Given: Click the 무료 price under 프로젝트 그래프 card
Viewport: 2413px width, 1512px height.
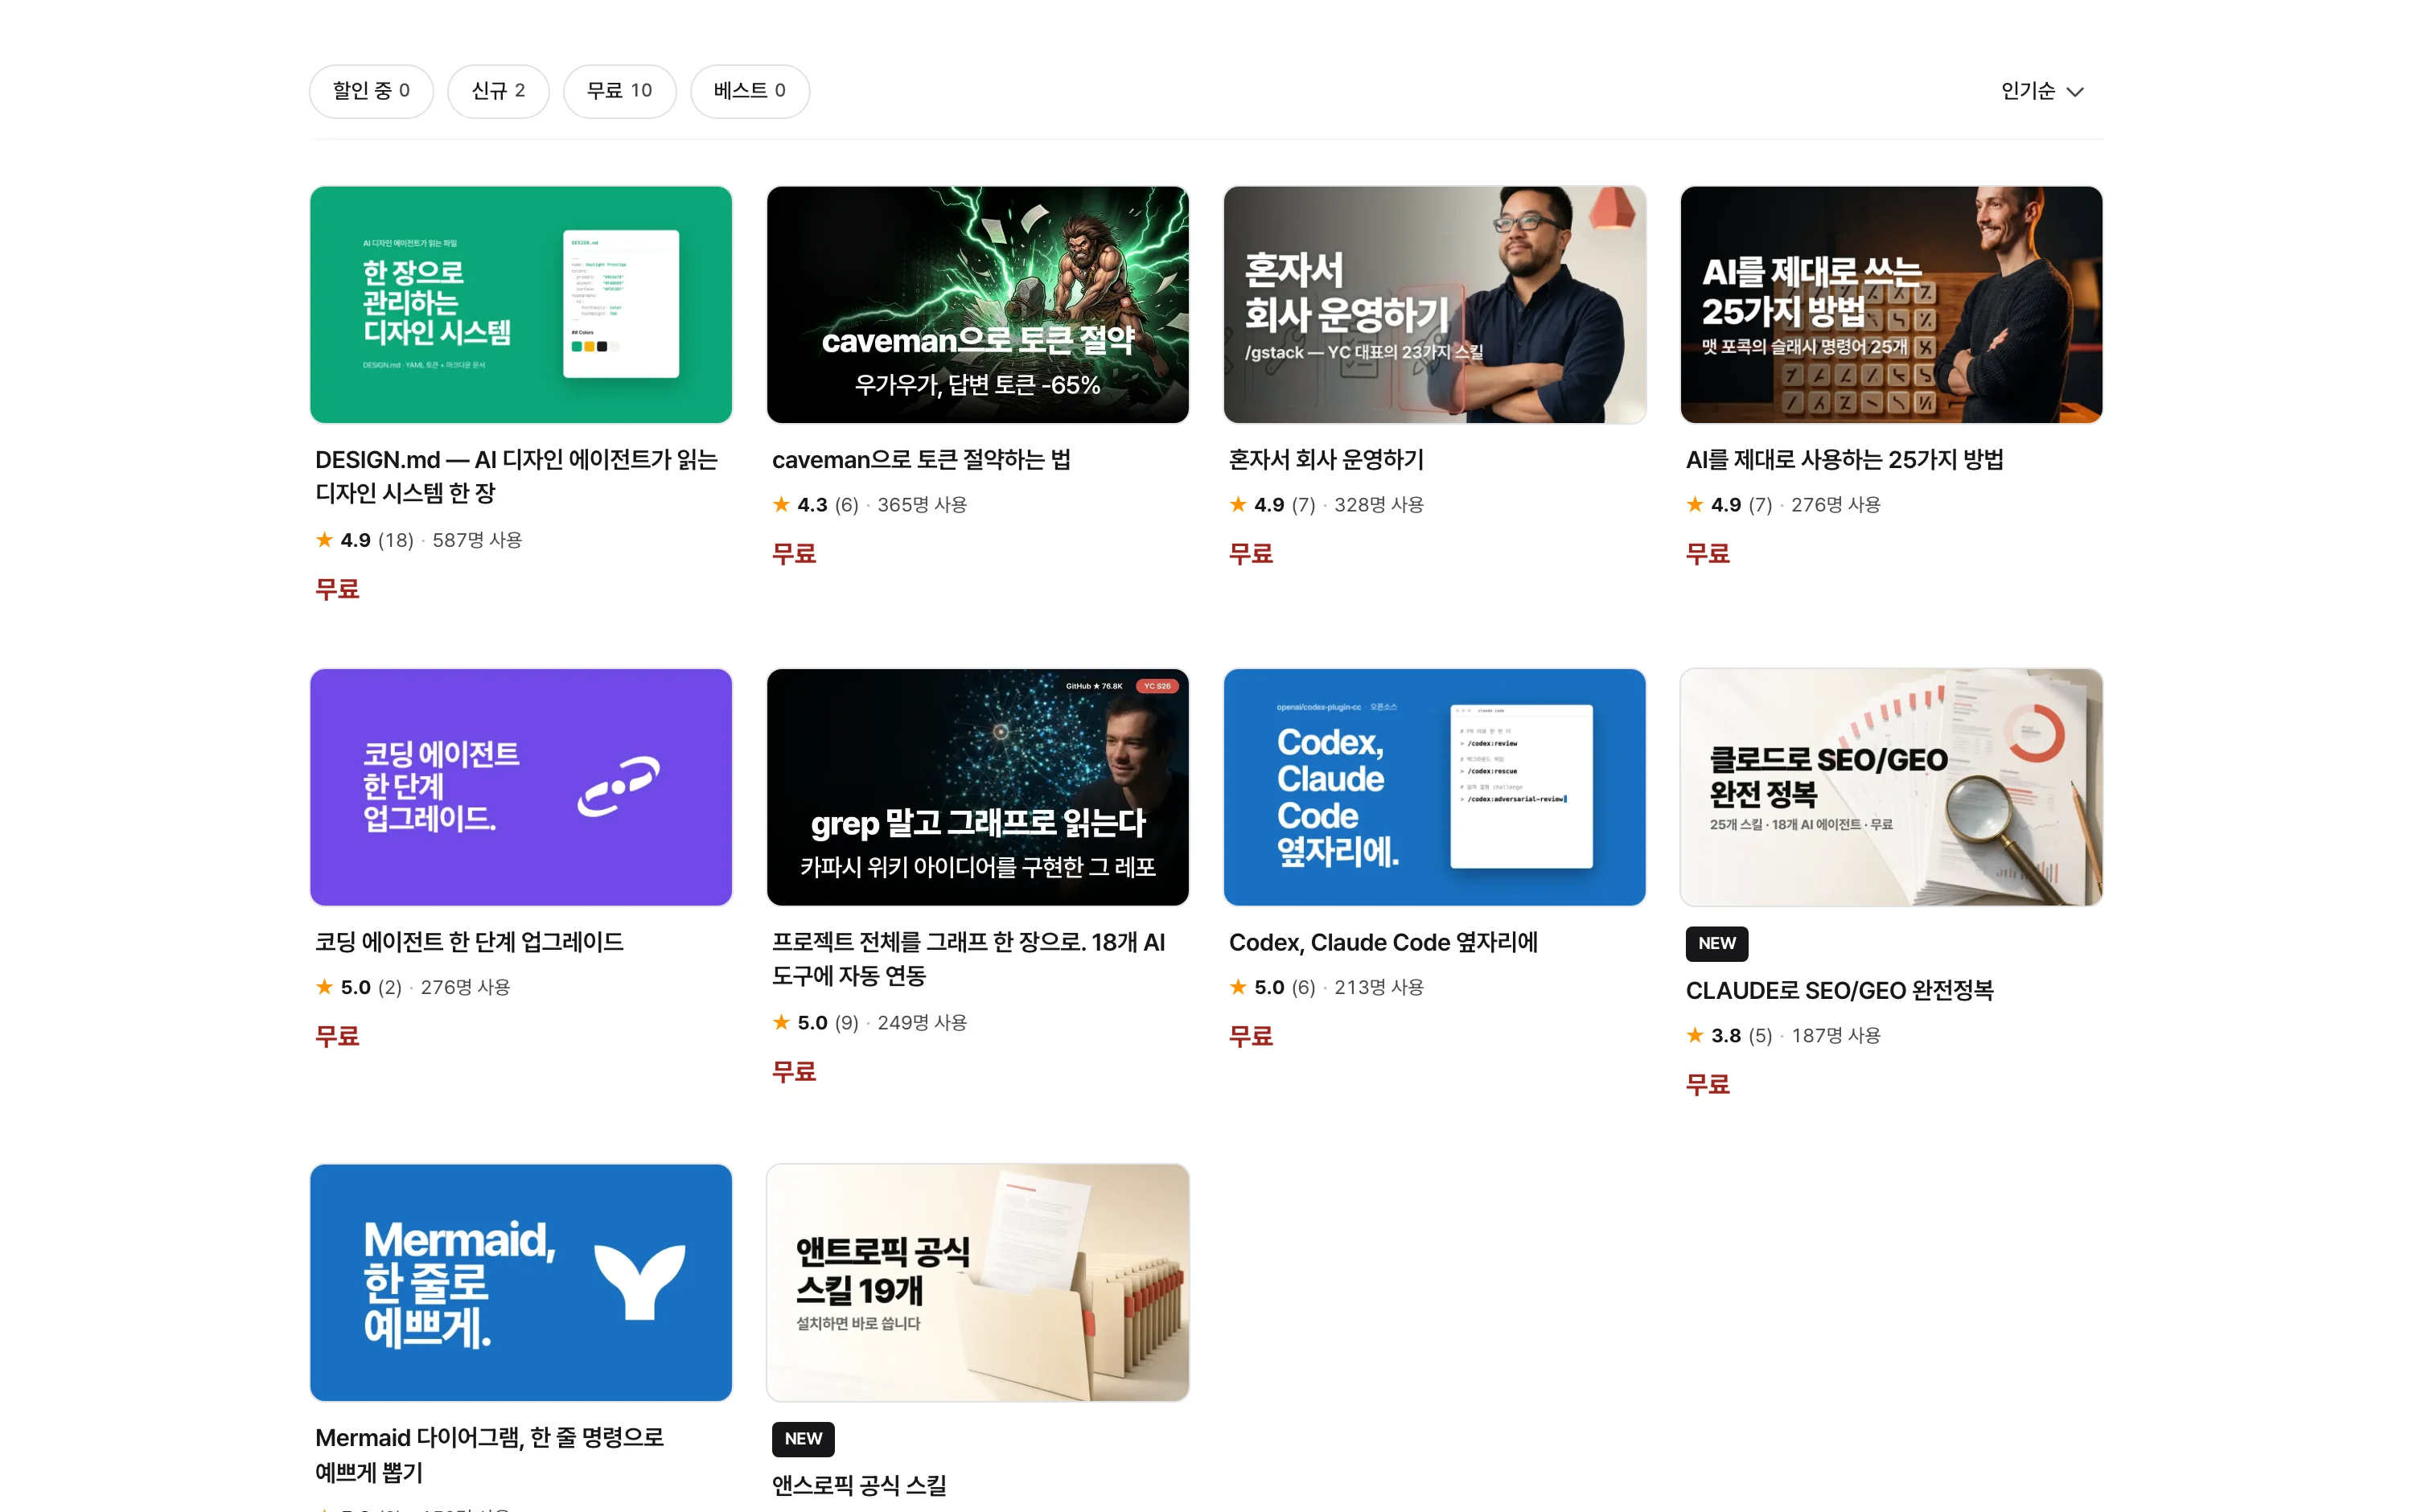Looking at the screenshot, I should pyautogui.click(x=794, y=1072).
